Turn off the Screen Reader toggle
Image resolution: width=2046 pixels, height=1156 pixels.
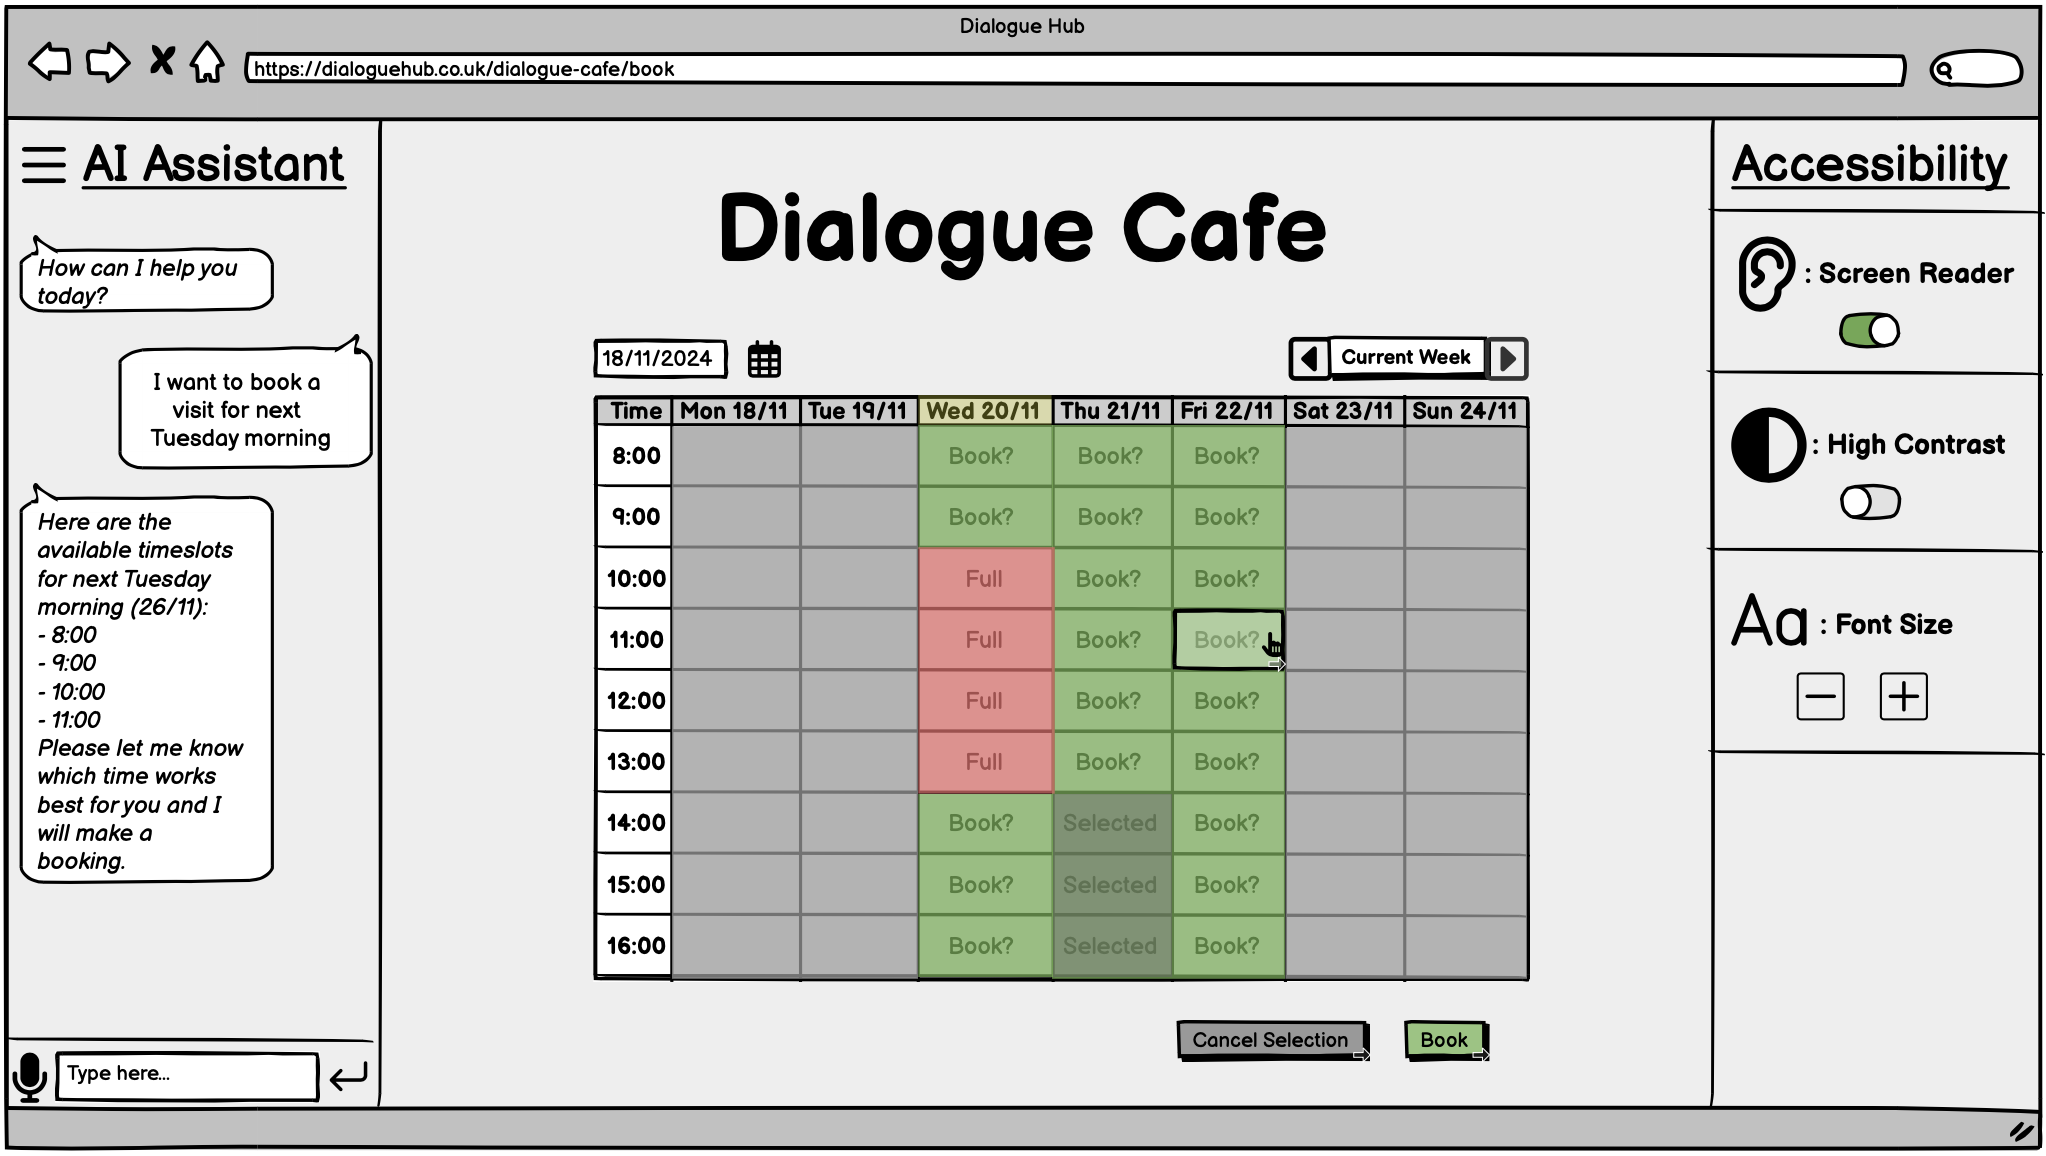[x=1868, y=331]
